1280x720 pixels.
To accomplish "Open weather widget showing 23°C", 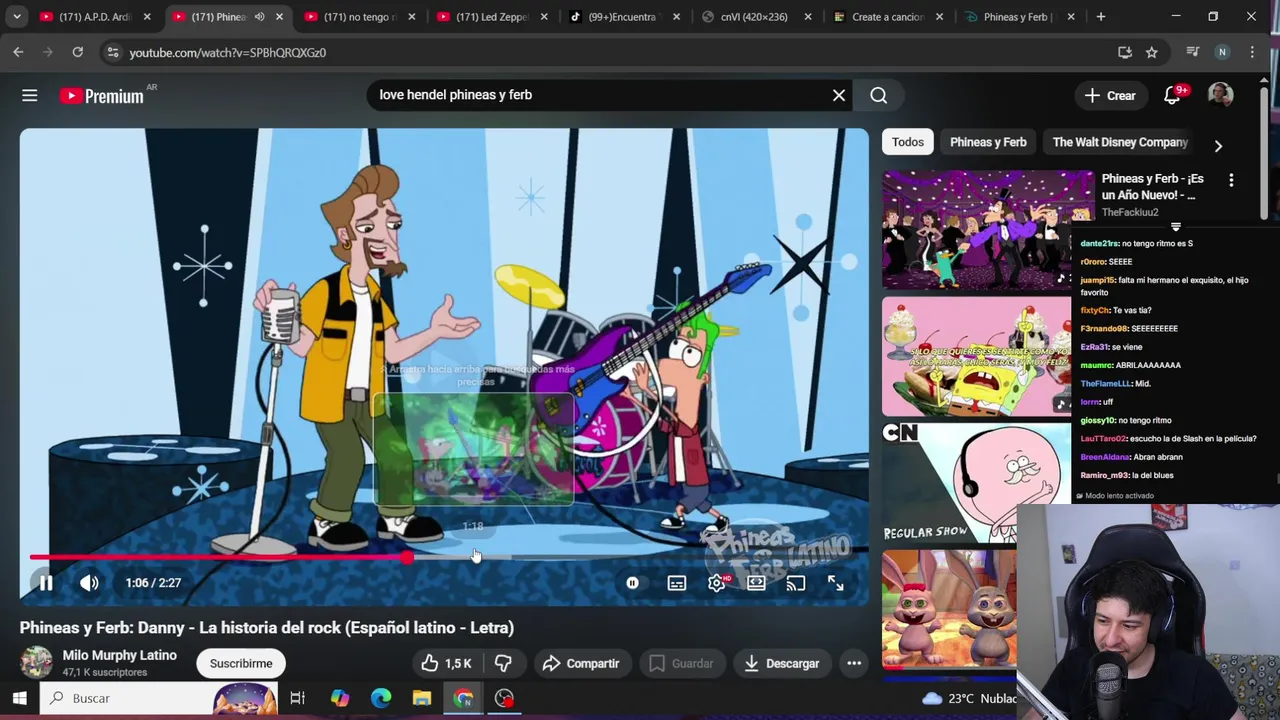I will 967,698.
